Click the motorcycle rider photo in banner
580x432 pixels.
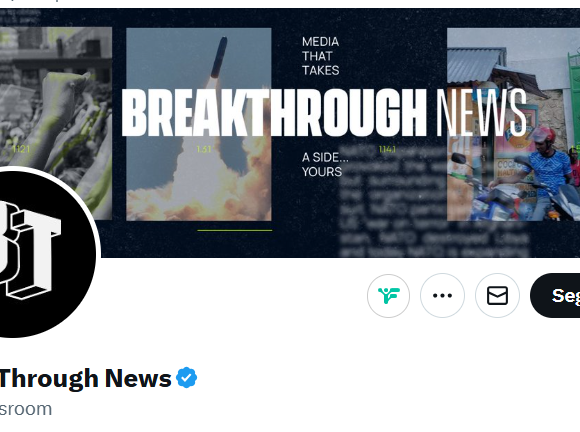(x=513, y=124)
